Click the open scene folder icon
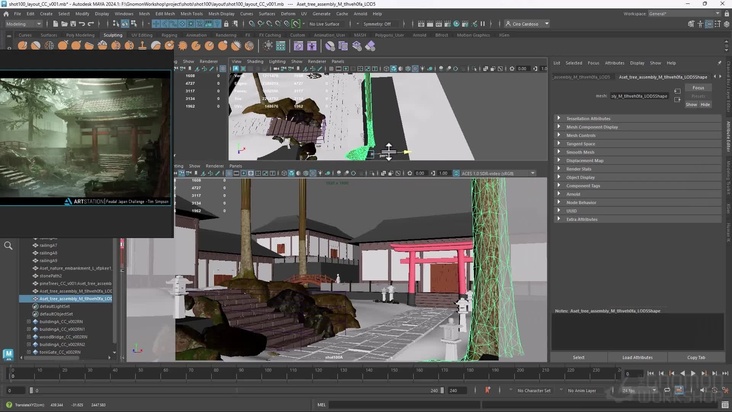The image size is (732, 412). [64, 24]
